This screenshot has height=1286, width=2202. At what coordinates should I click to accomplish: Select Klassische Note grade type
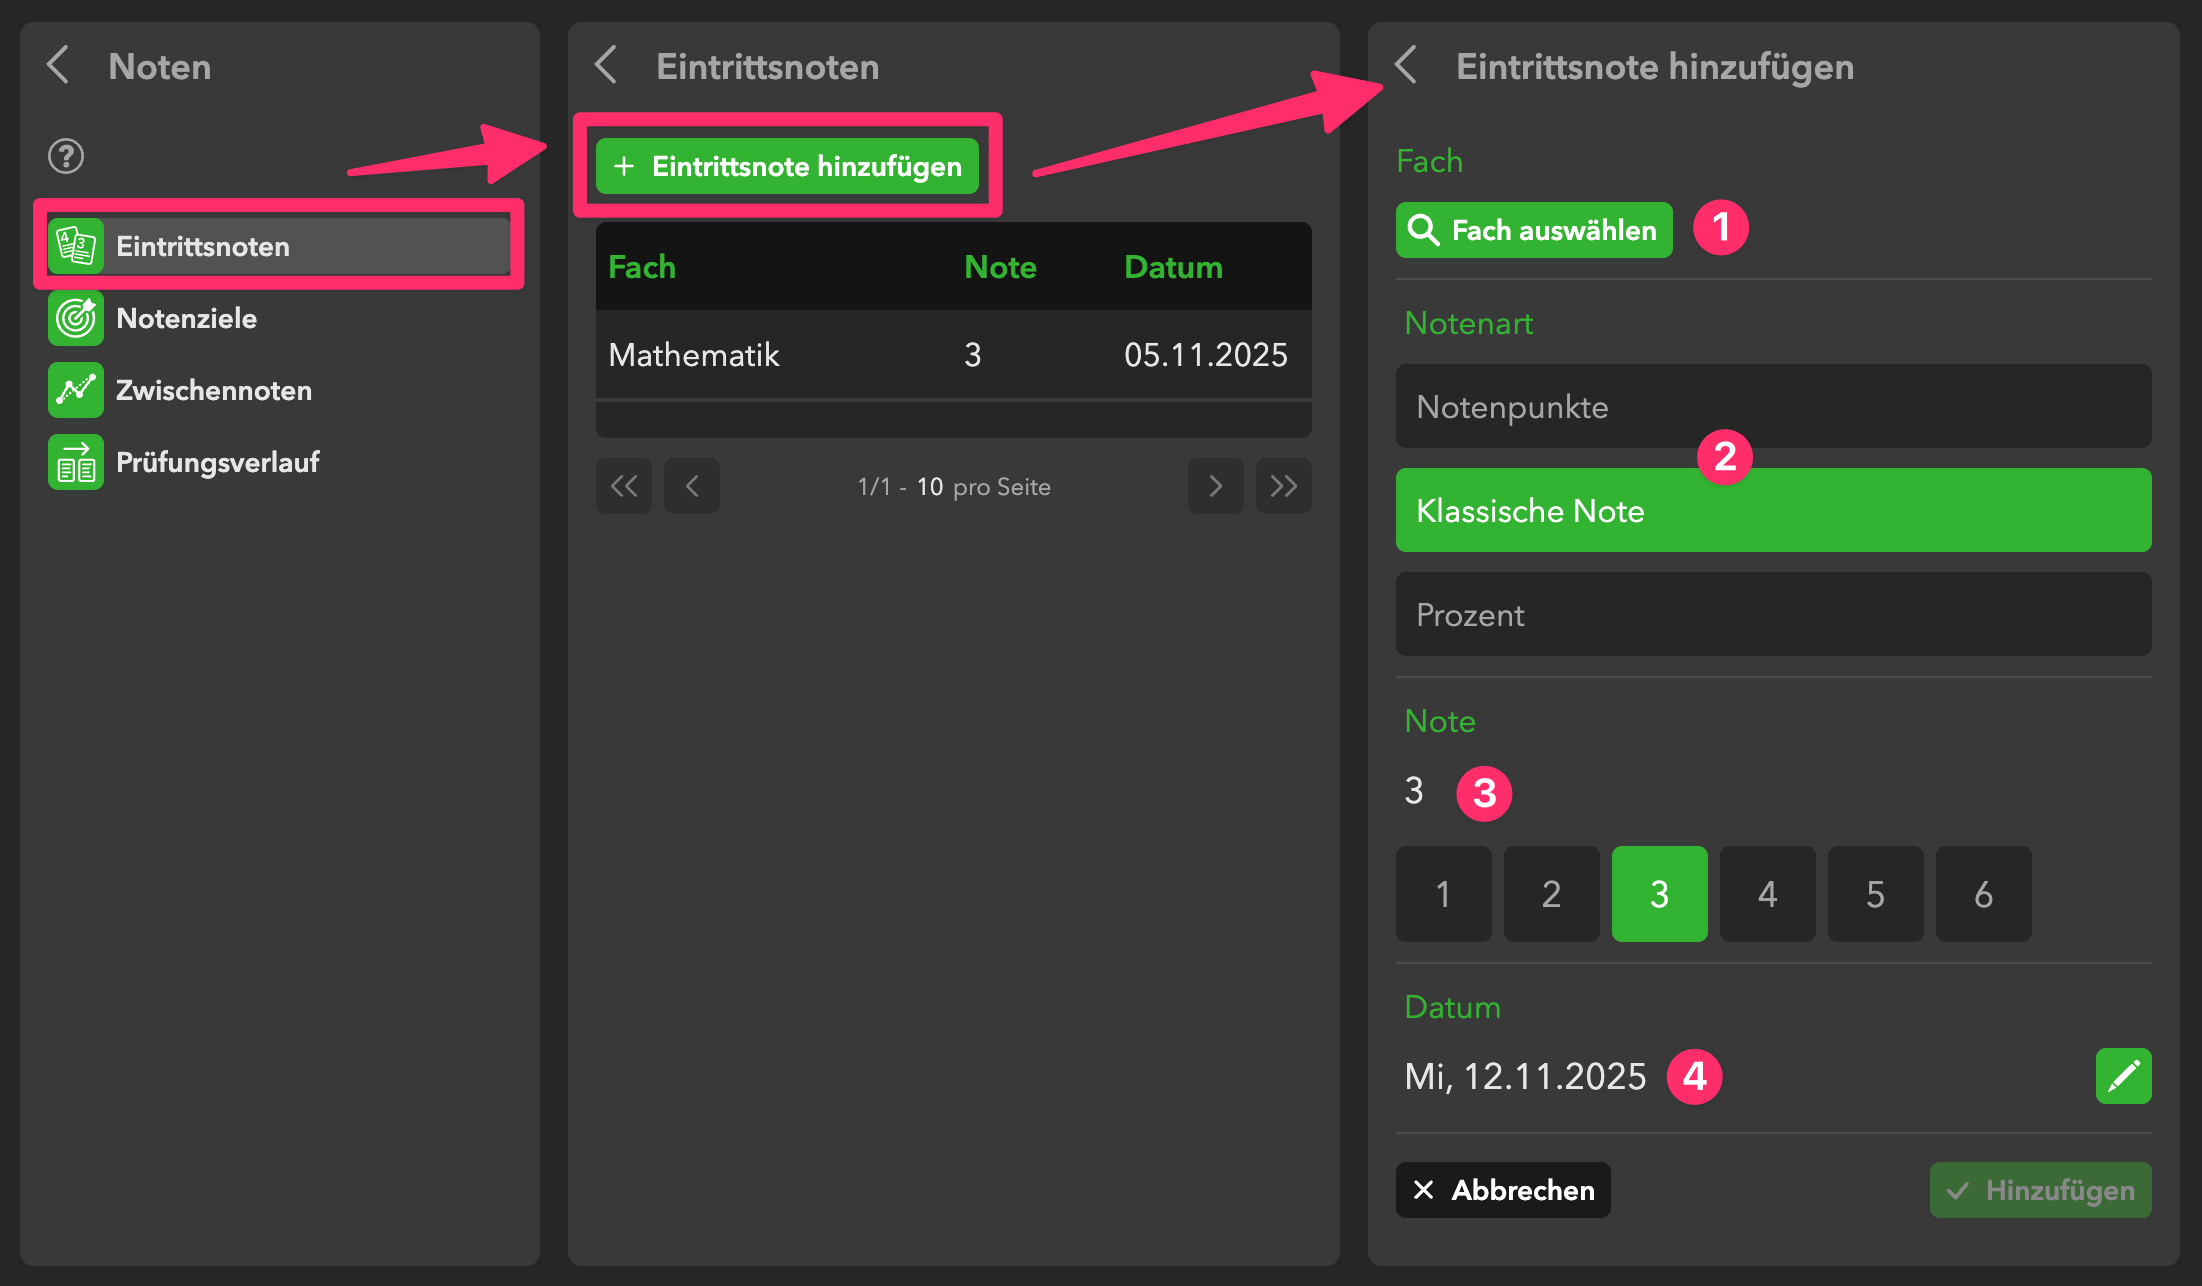(x=1773, y=511)
